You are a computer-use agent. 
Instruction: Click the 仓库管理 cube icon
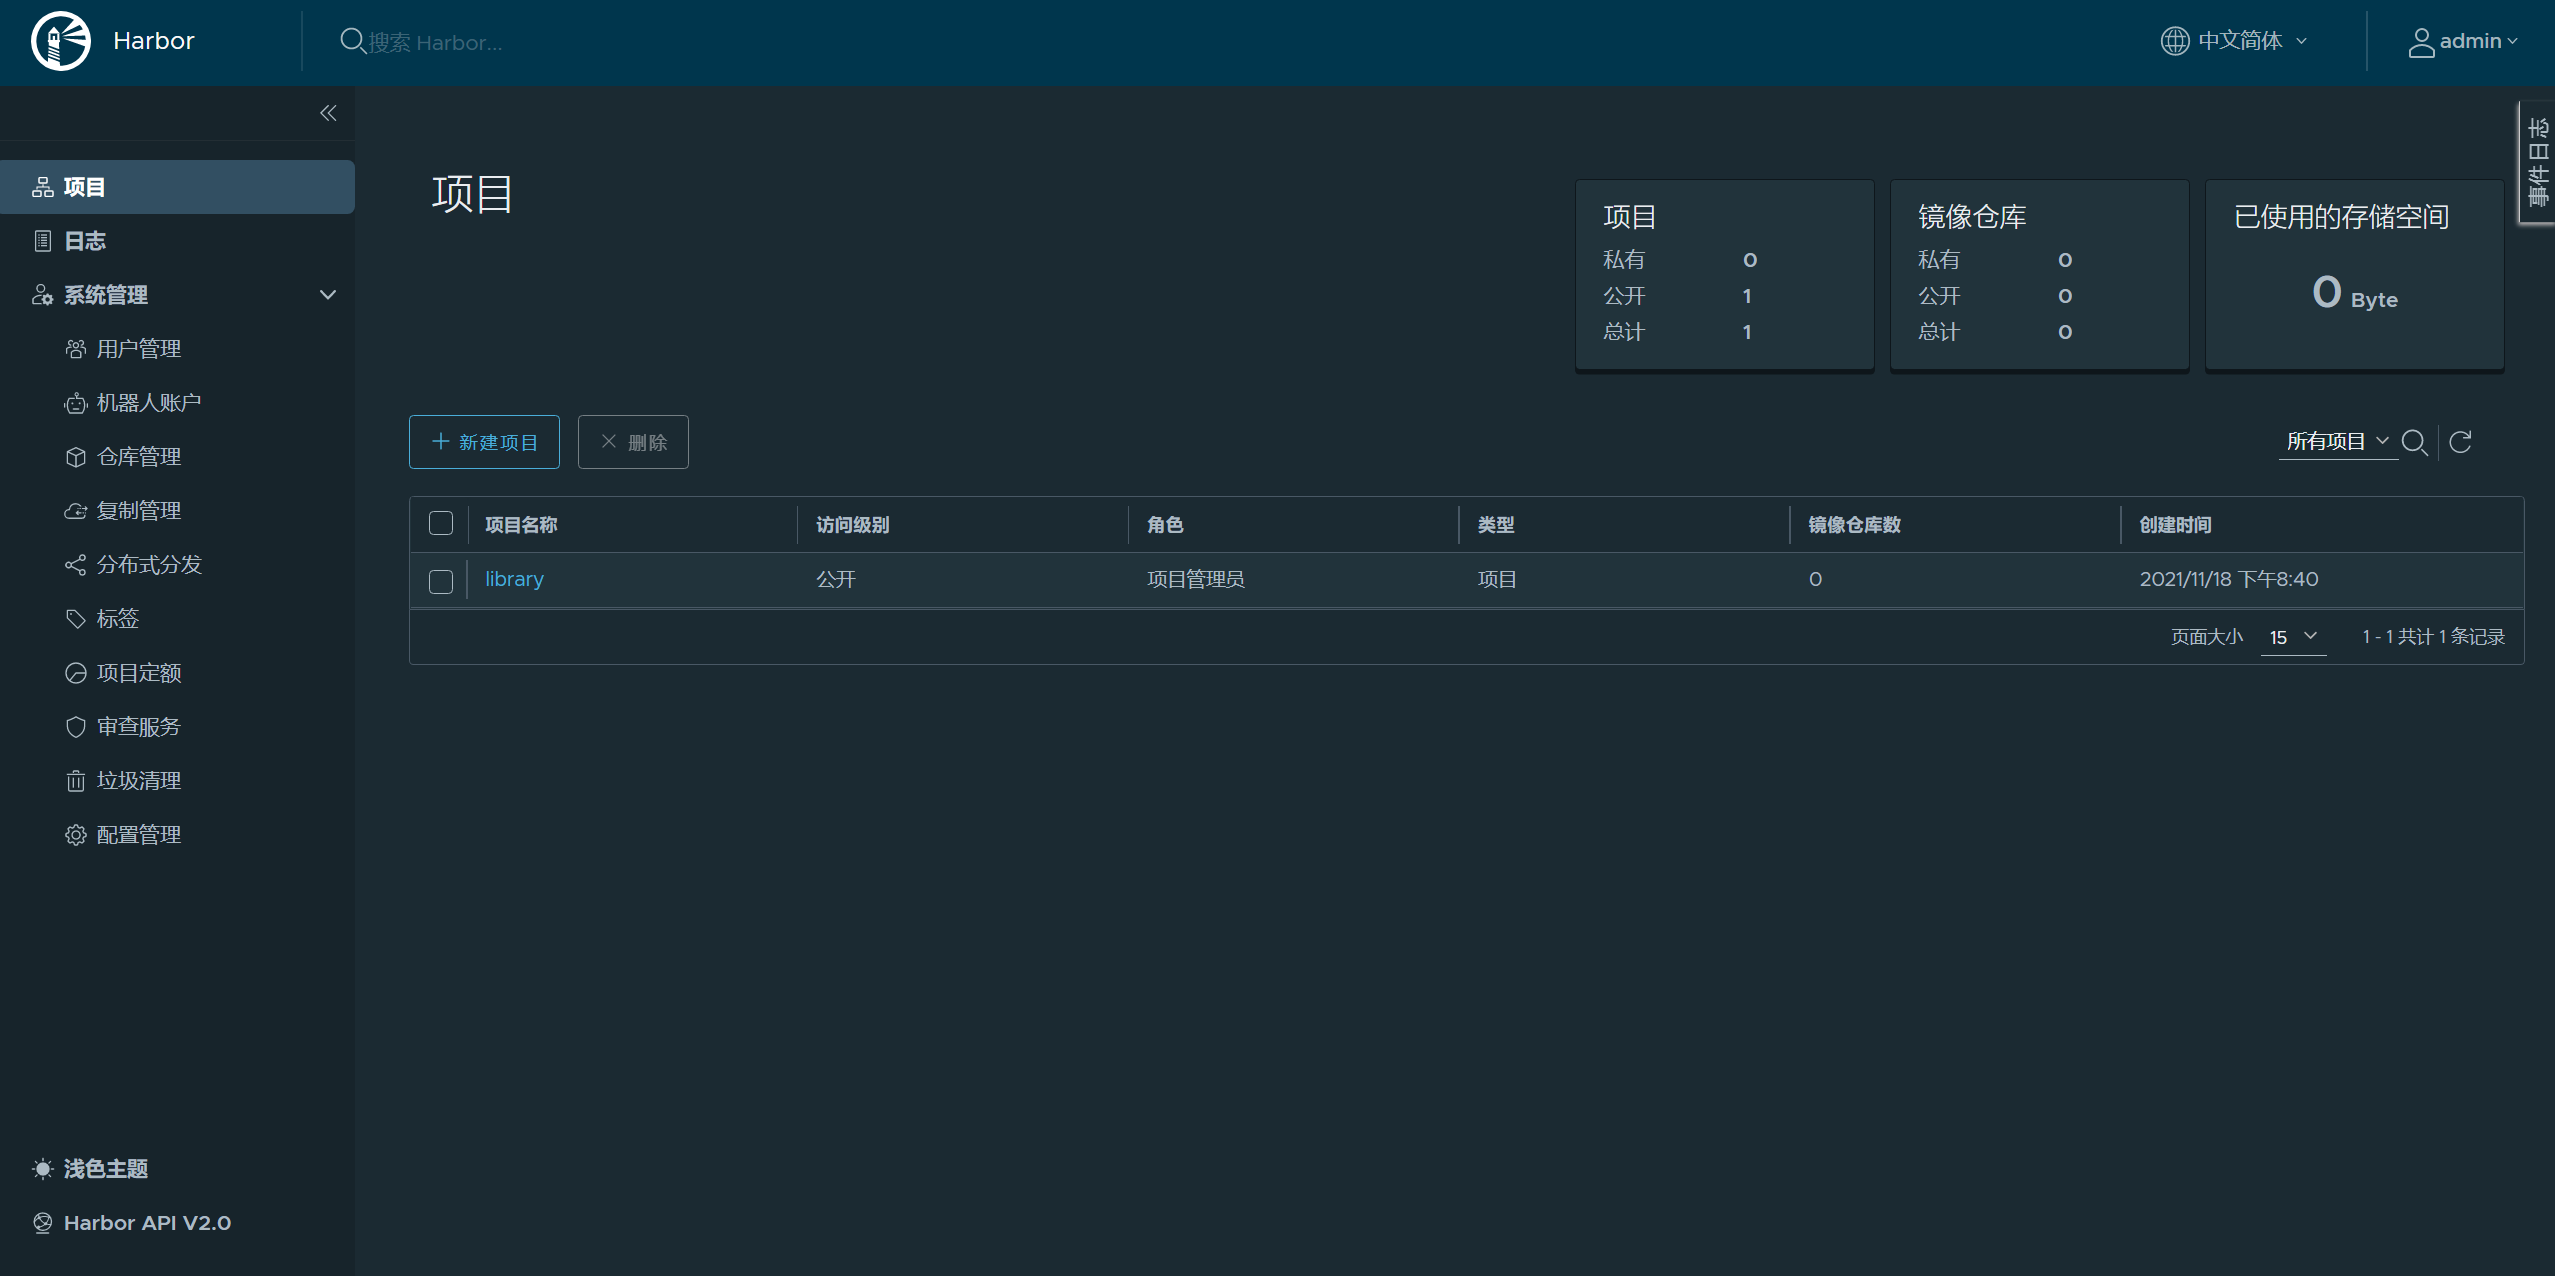click(76, 457)
